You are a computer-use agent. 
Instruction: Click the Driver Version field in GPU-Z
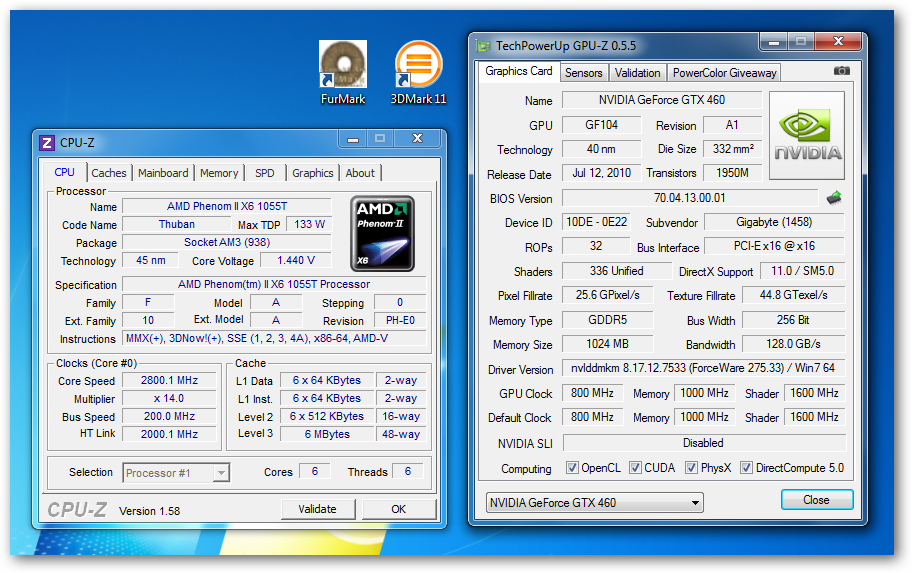pyautogui.click(x=703, y=368)
